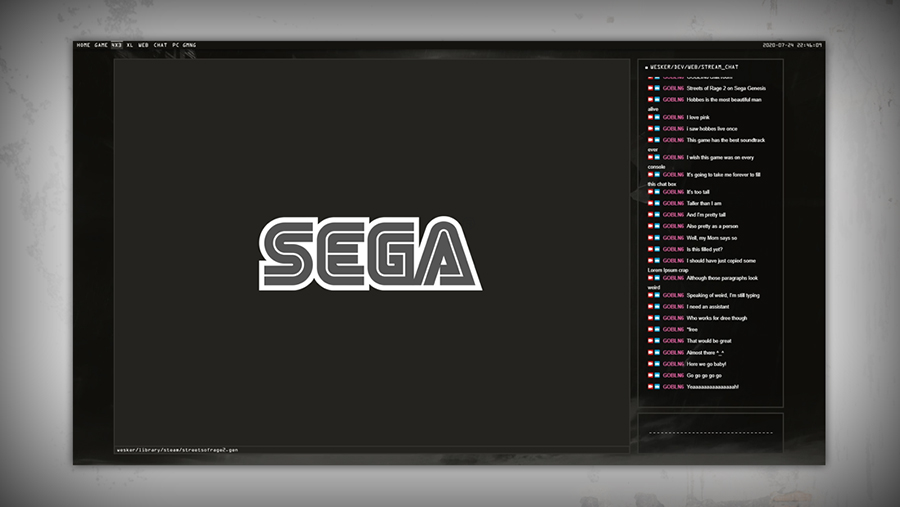
Task: Click blue badge beside 'Go go go go go'
Action: click(x=657, y=376)
